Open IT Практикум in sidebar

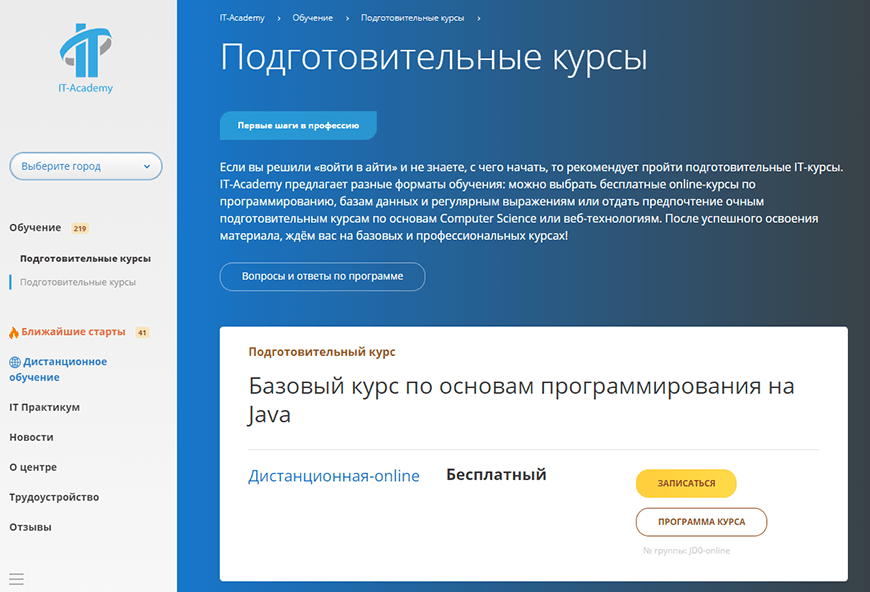44,407
